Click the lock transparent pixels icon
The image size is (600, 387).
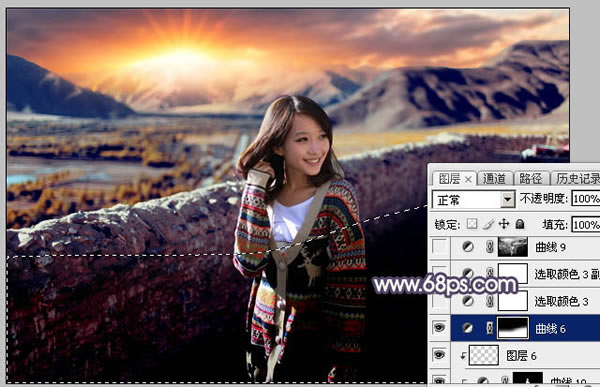[472, 224]
